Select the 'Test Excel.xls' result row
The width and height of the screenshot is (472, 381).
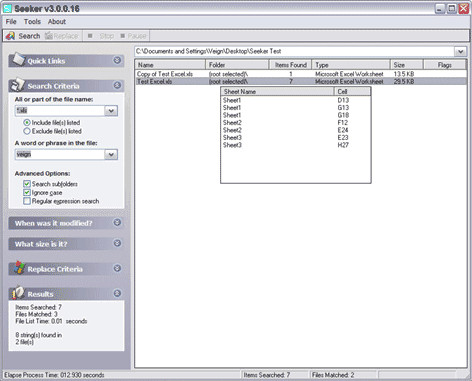(x=301, y=81)
